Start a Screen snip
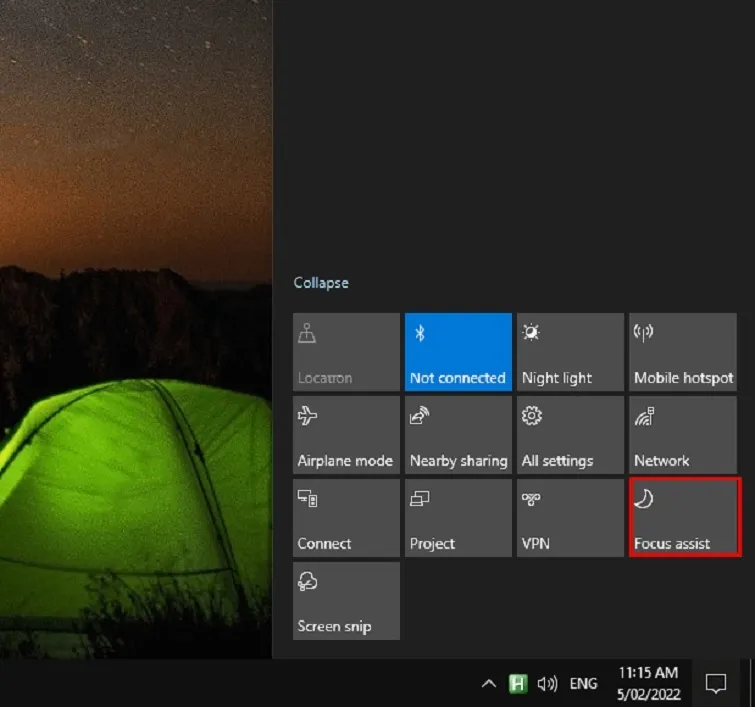 click(x=346, y=600)
